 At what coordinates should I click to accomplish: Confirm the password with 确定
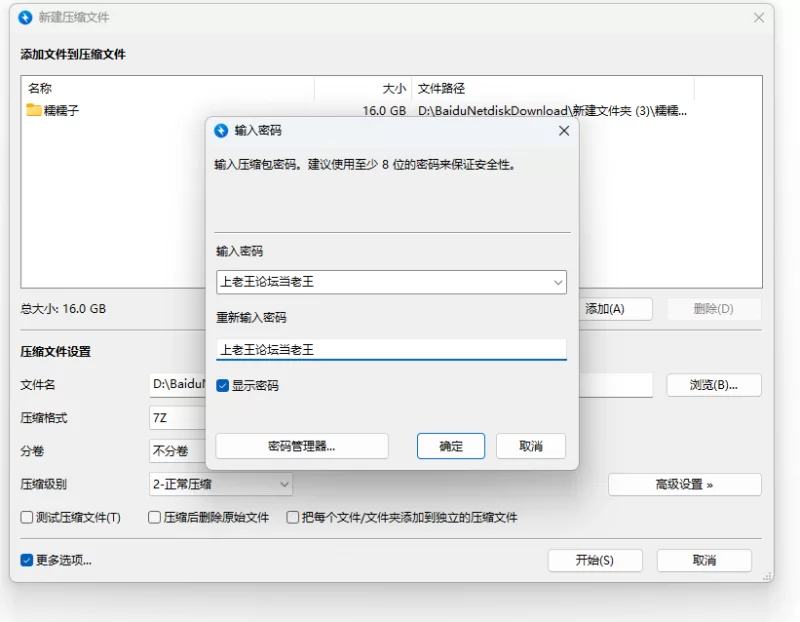(450, 446)
